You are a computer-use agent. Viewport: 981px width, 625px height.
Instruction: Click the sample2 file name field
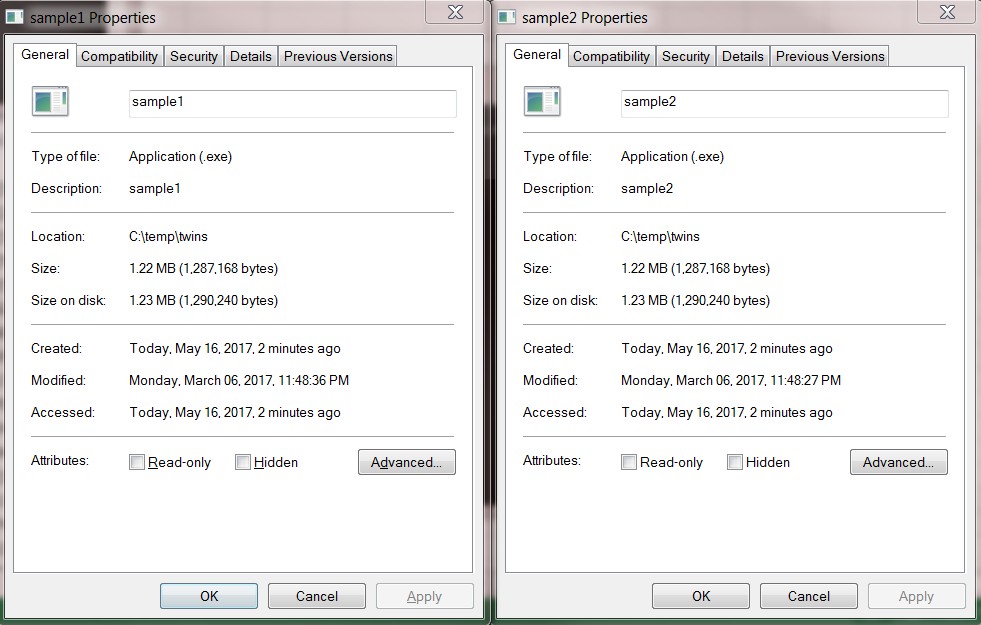pos(784,102)
